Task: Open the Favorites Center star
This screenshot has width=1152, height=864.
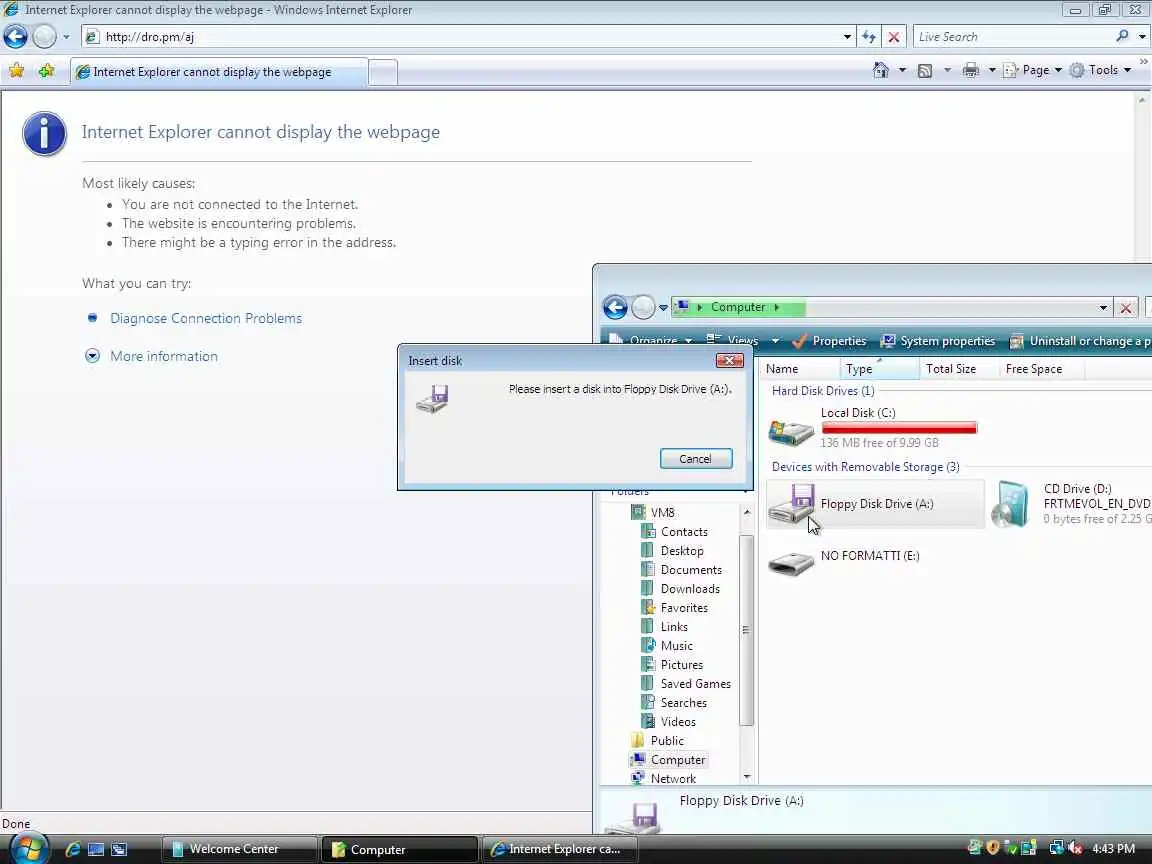Action: click(x=16, y=71)
